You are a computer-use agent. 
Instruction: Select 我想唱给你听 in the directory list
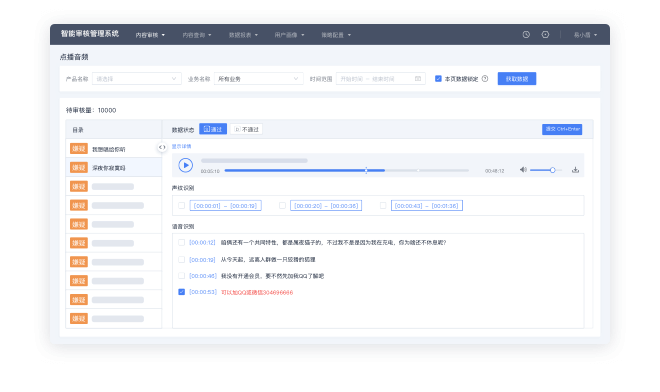coord(114,149)
